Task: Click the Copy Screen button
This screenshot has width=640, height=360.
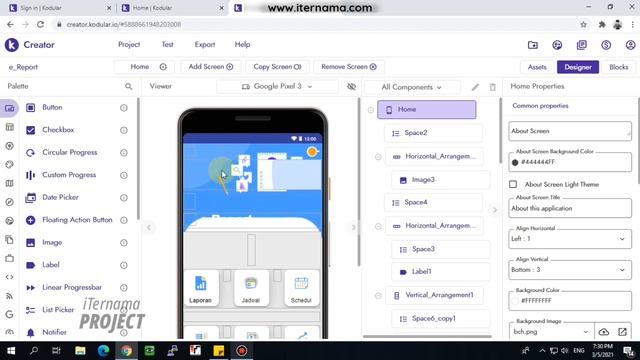Action: pos(277,67)
